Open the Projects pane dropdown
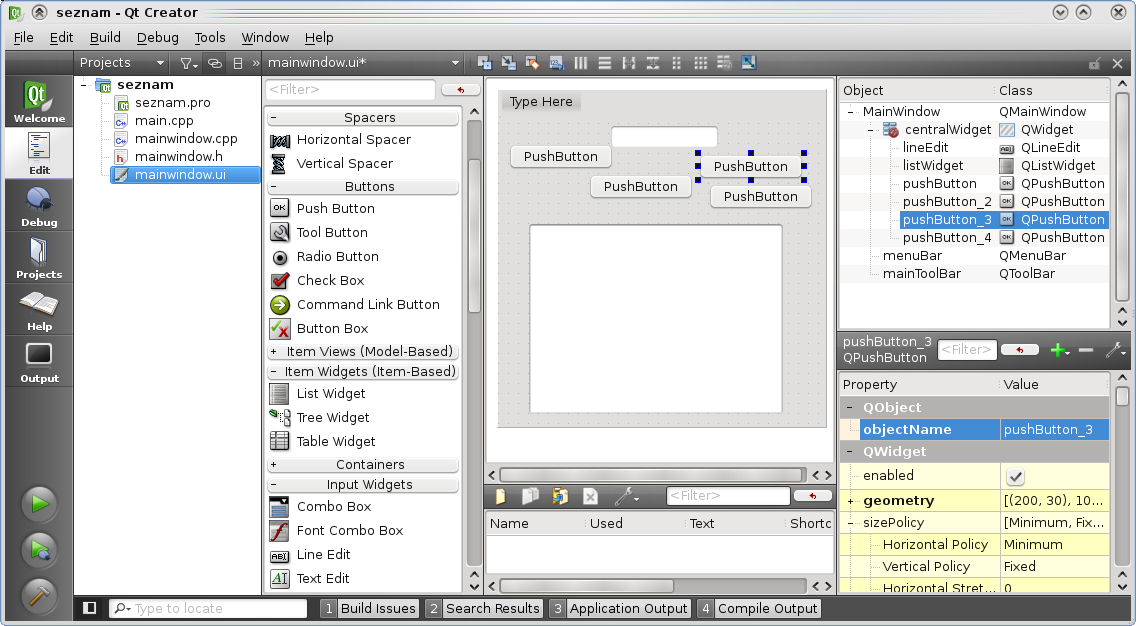Screen dimensions: 1136x626 coord(123,63)
